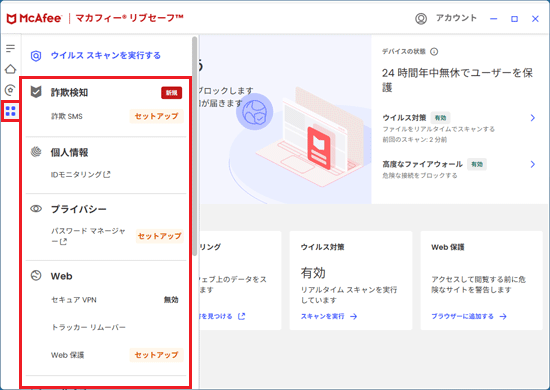Open the scan icon in left sidebar
This screenshot has width=550, height=390.
pyautogui.click(x=11, y=90)
